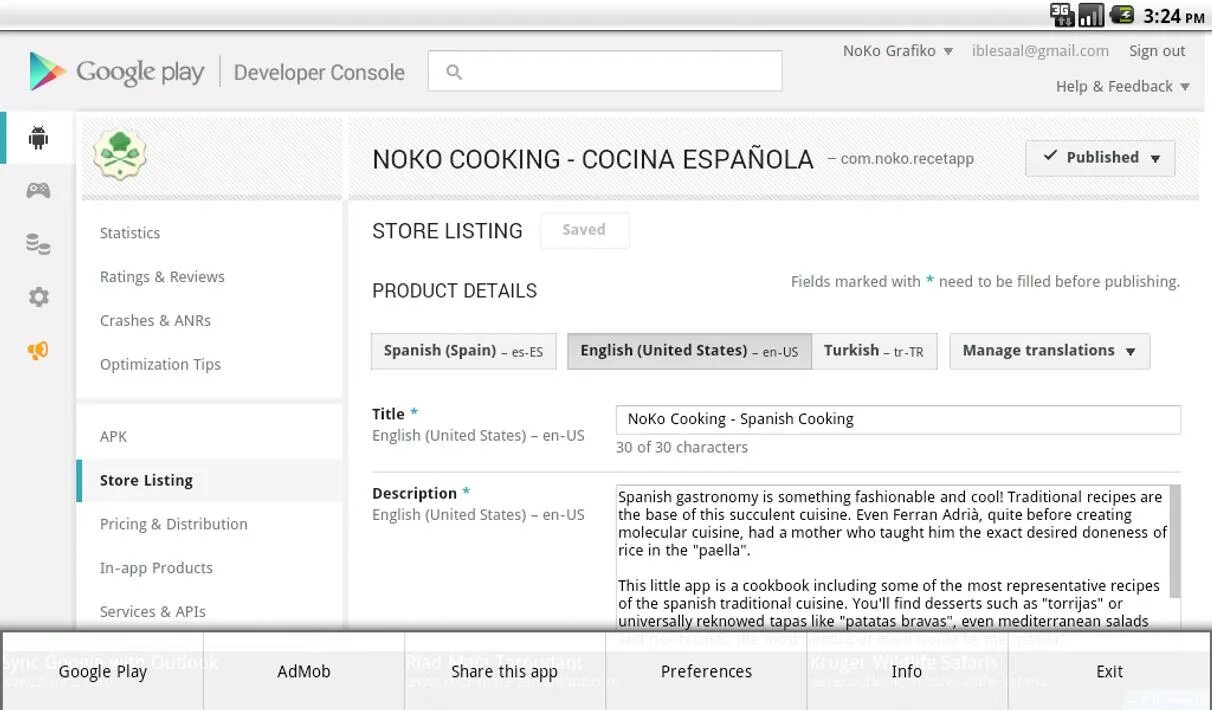The image size is (1212, 710).
Task: Click the iblesaal@gmail.com account email
Action: 1040,51
